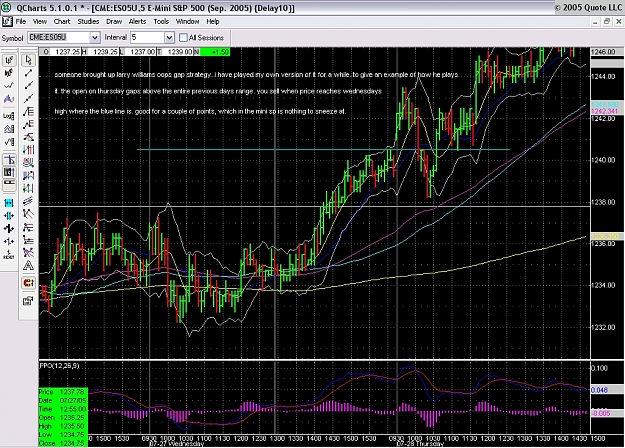Open the chart document icon menu beside File
The height and width of the screenshot is (448, 625).
coord(7,22)
